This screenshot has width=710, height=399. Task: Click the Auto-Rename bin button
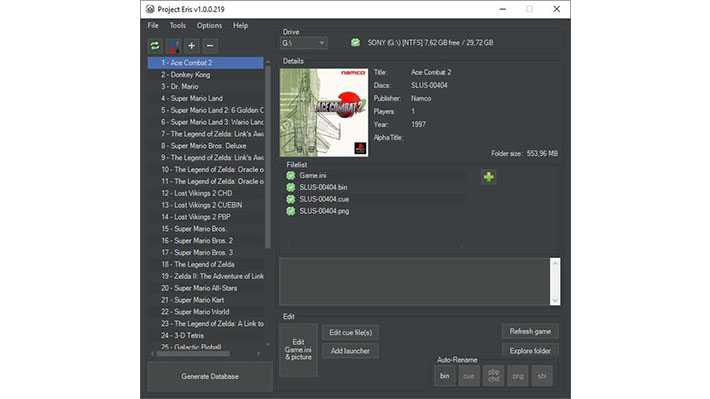point(445,376)
